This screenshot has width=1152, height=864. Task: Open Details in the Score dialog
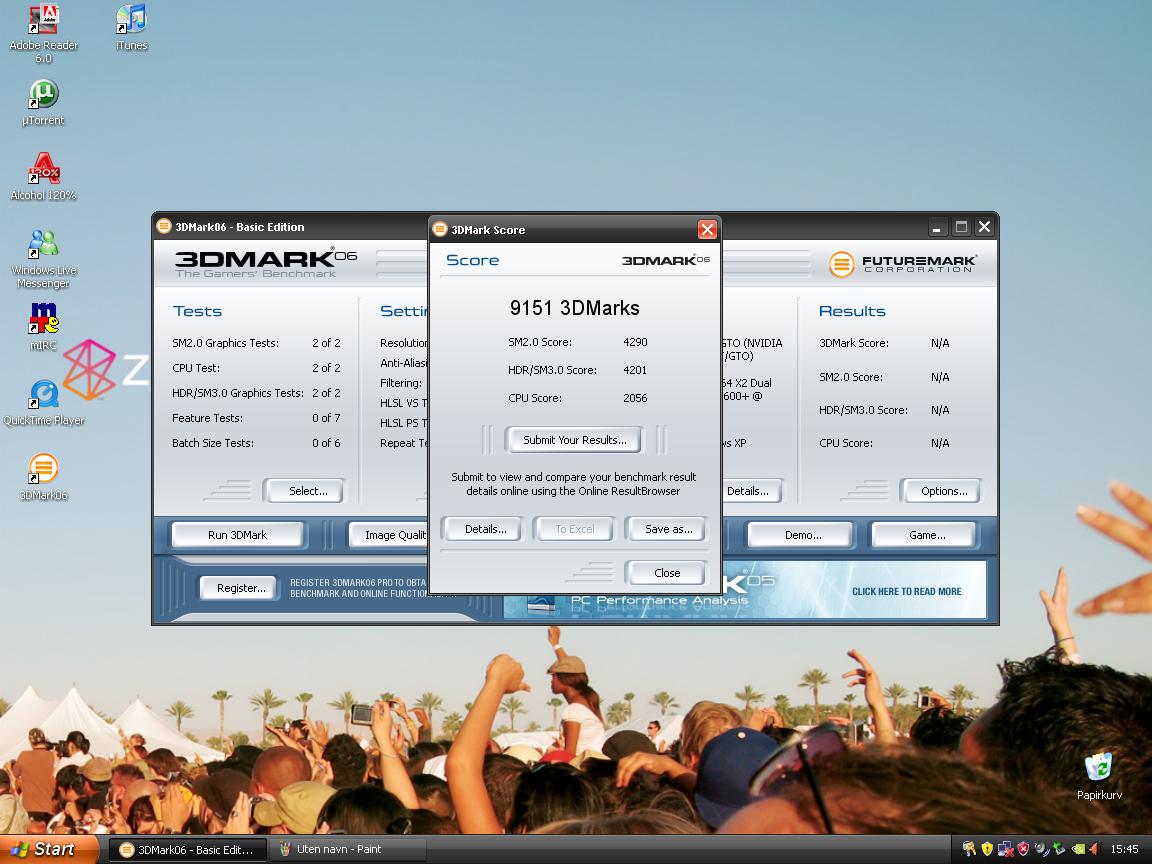(485, 529)
